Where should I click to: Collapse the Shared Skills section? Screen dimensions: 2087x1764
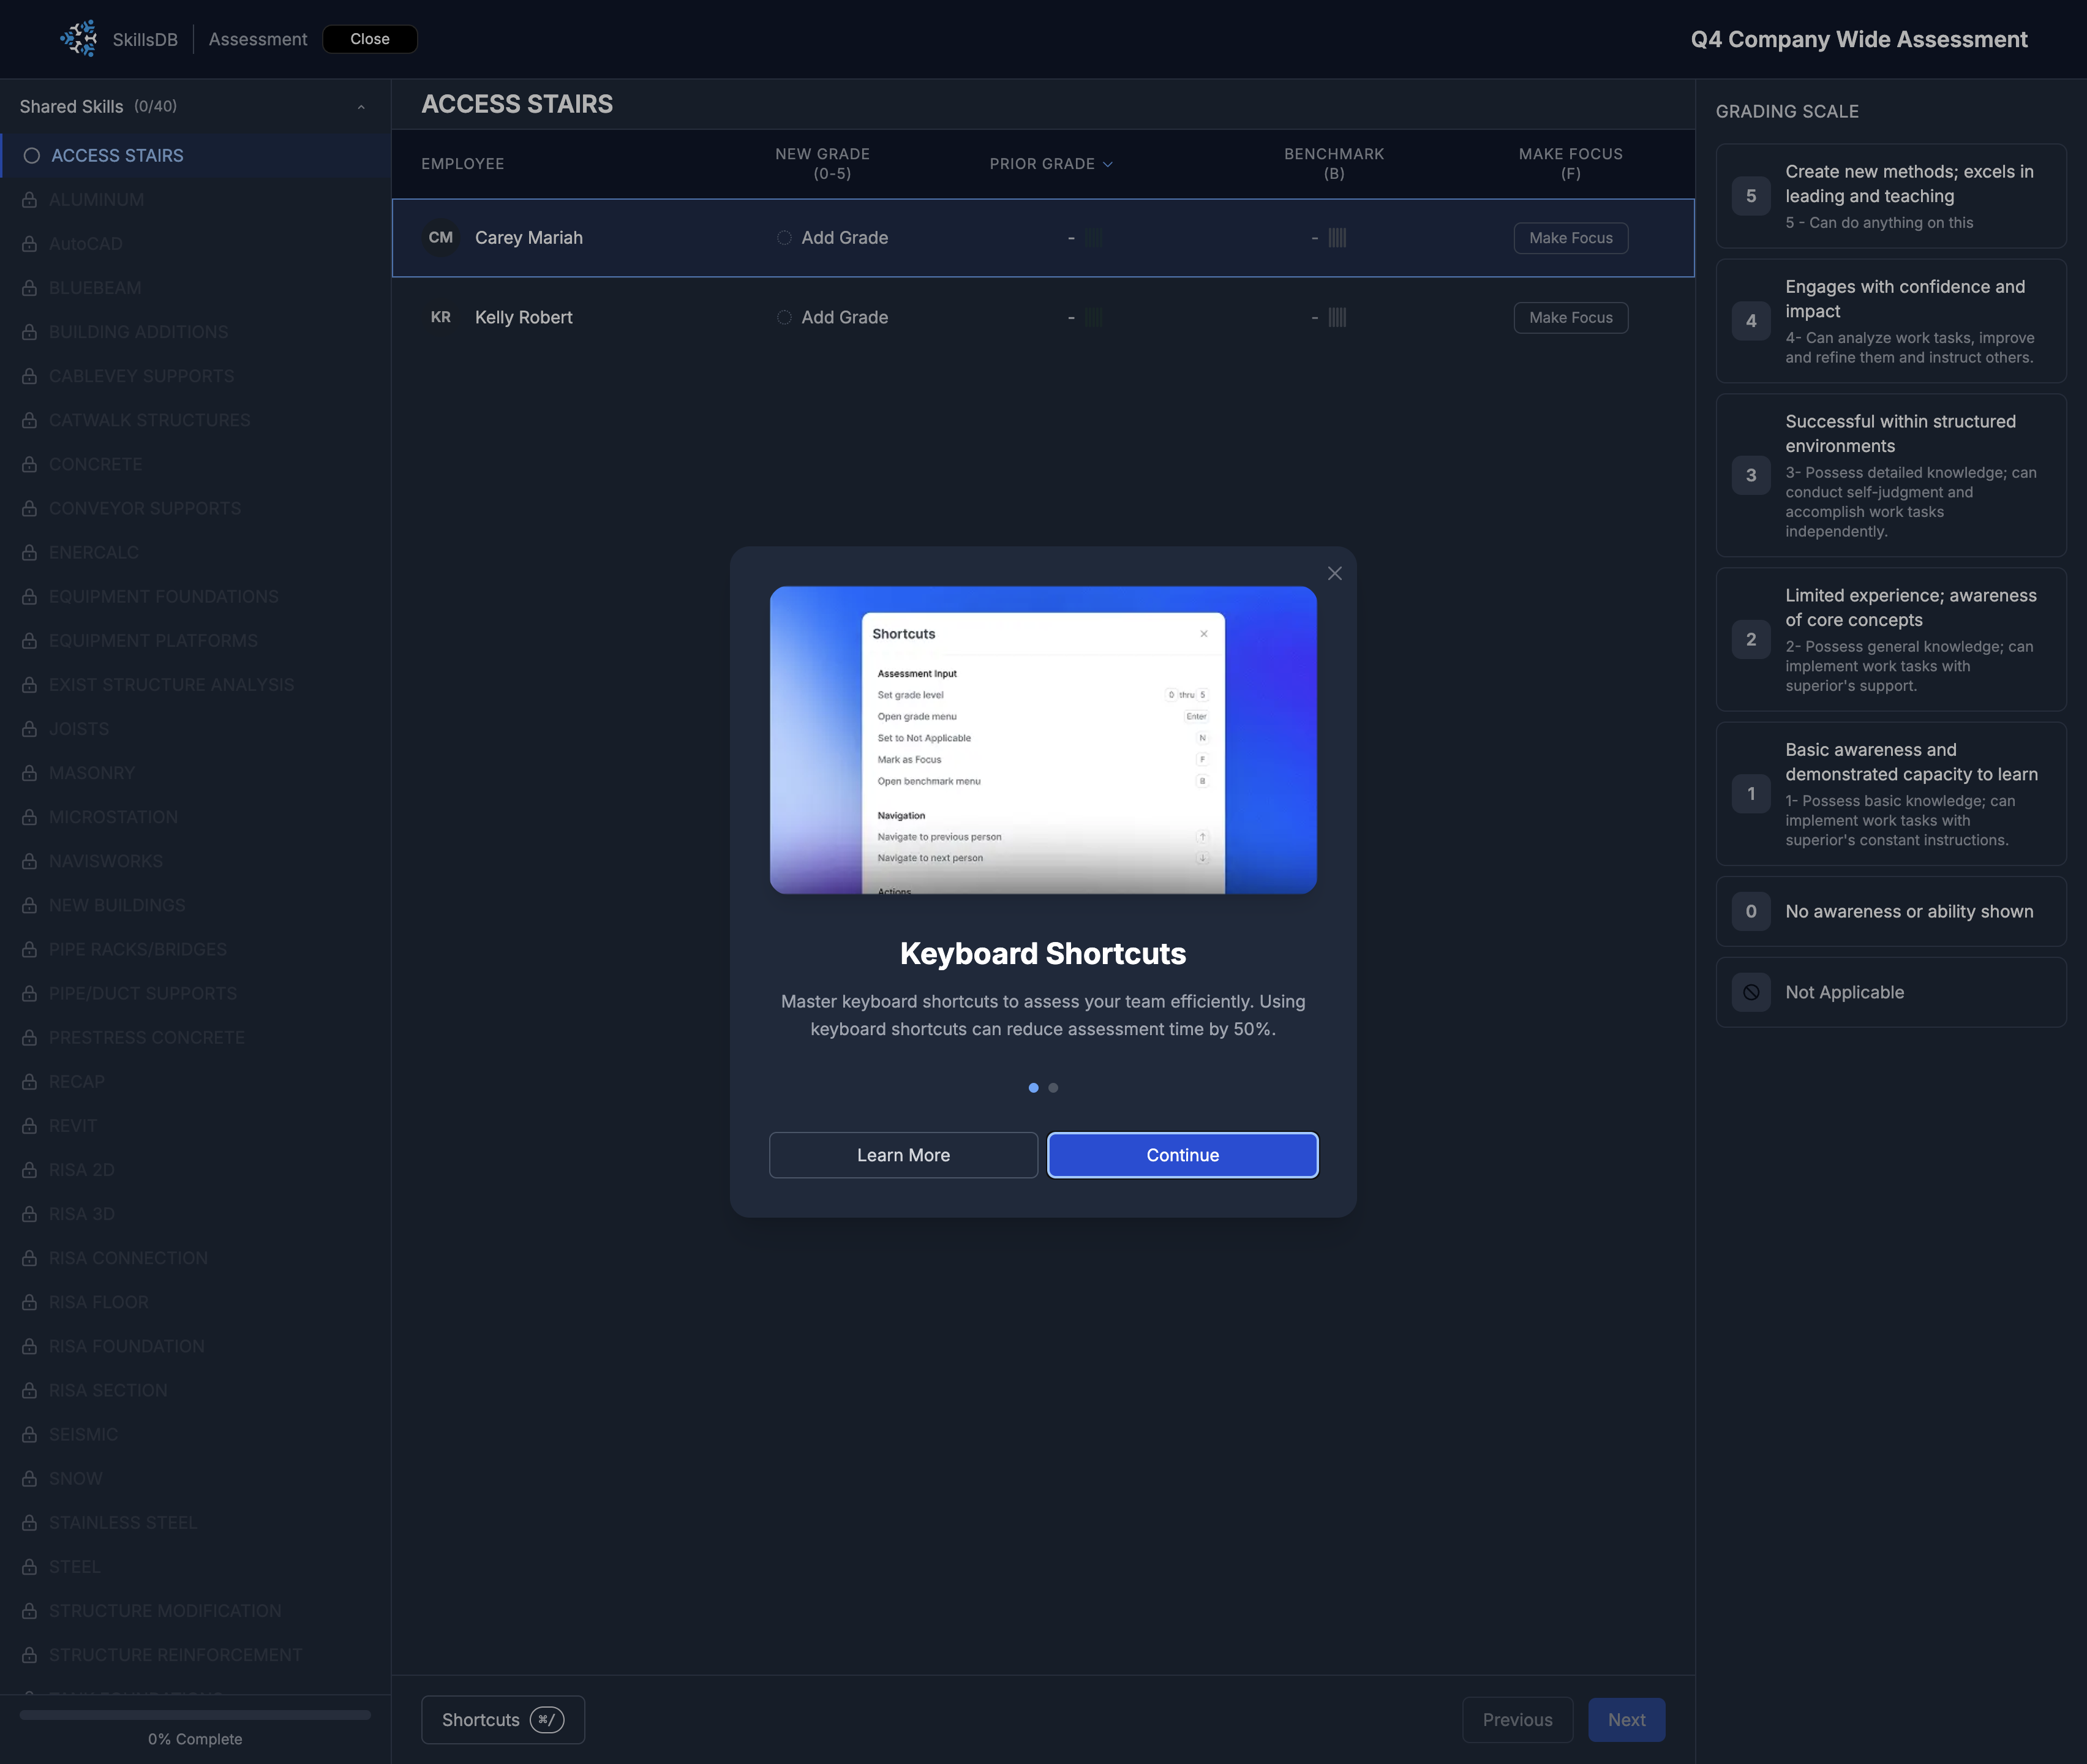tap(361, 107)
